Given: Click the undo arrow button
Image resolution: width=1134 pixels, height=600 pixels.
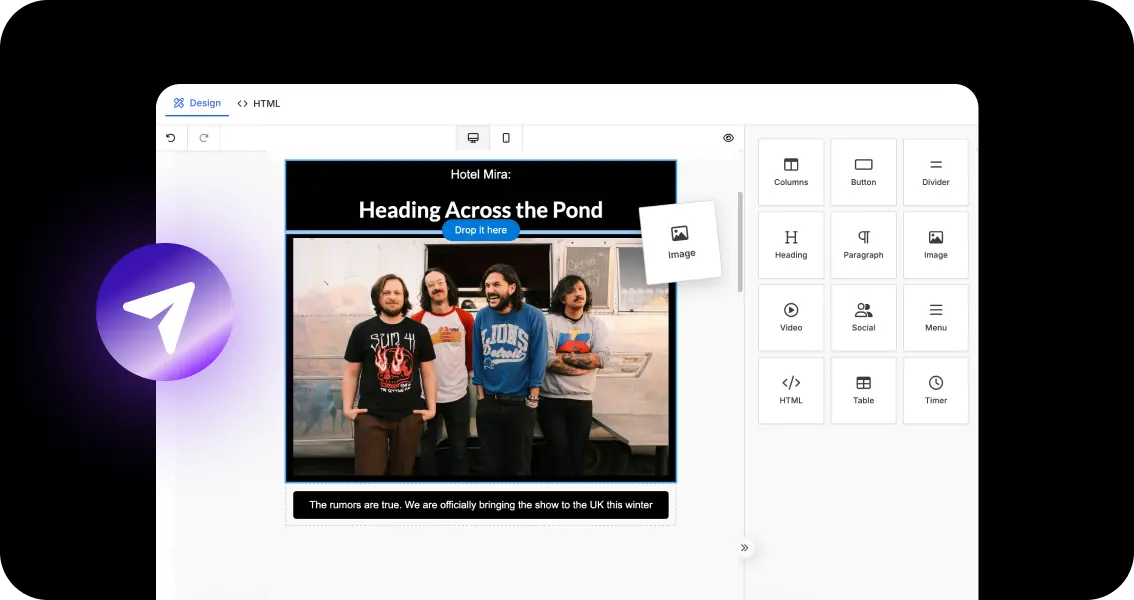Looking at the screenshot, I should [x=171, y=138].
